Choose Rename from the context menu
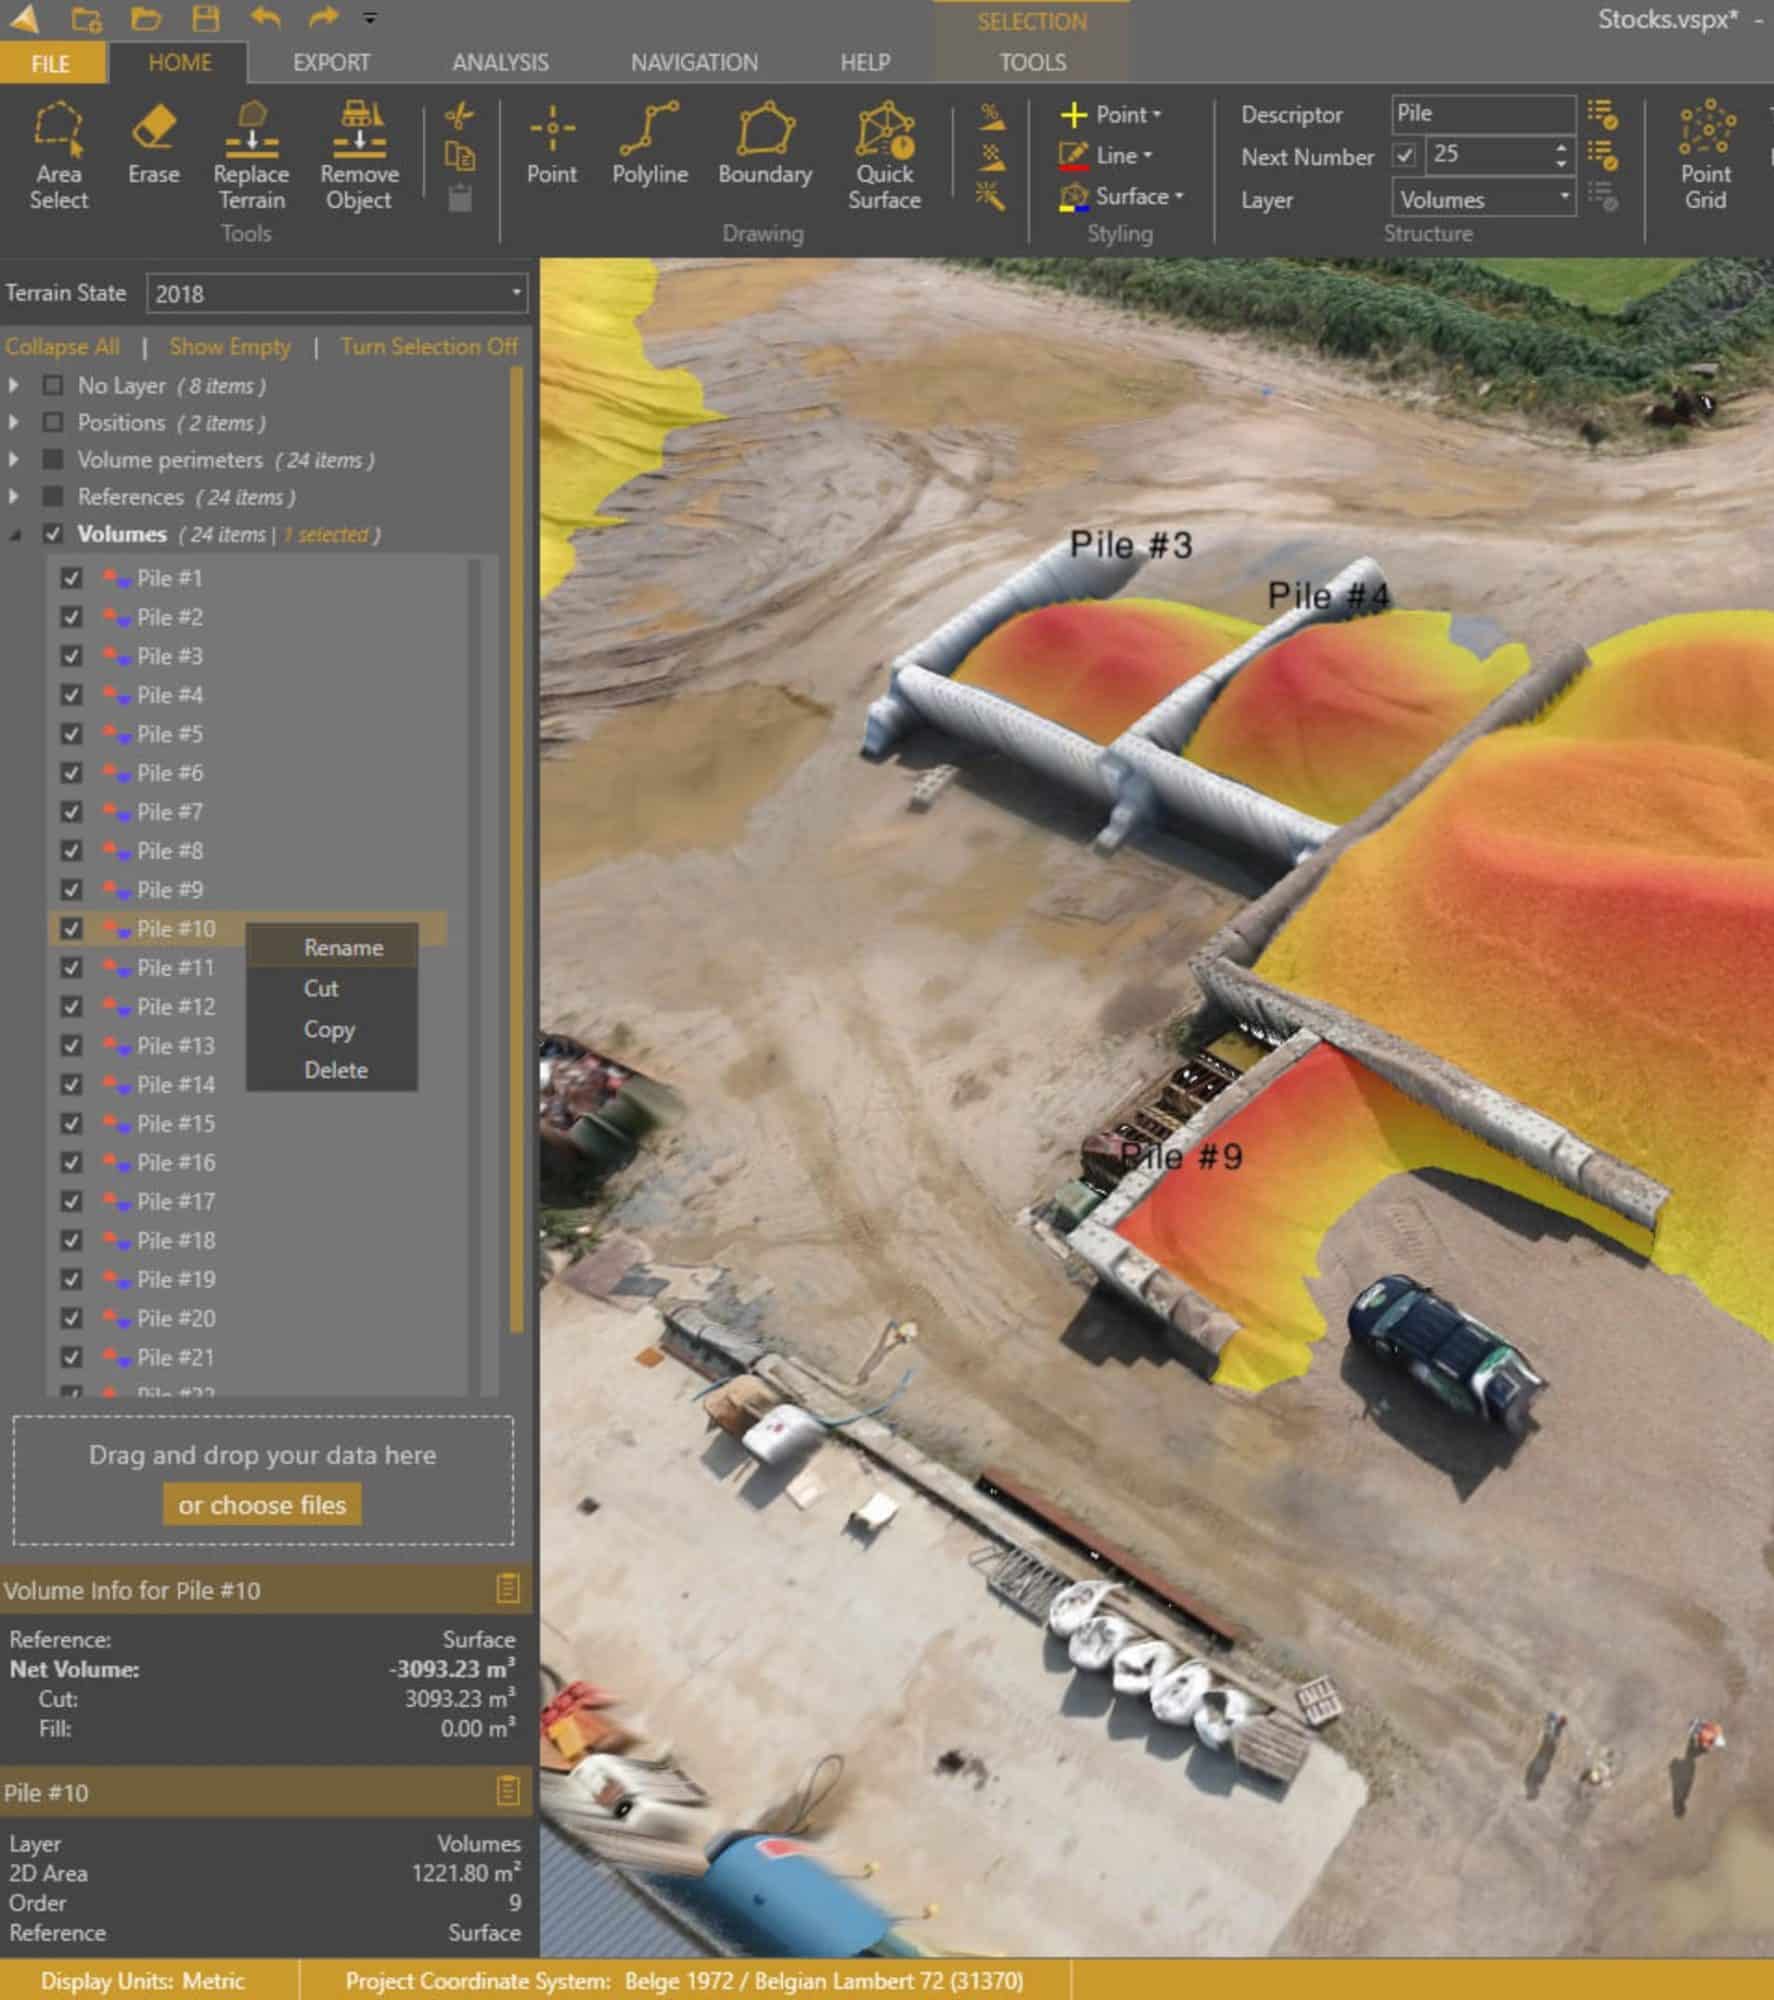The image size is (1774, 2000). [x=343, y=947]
